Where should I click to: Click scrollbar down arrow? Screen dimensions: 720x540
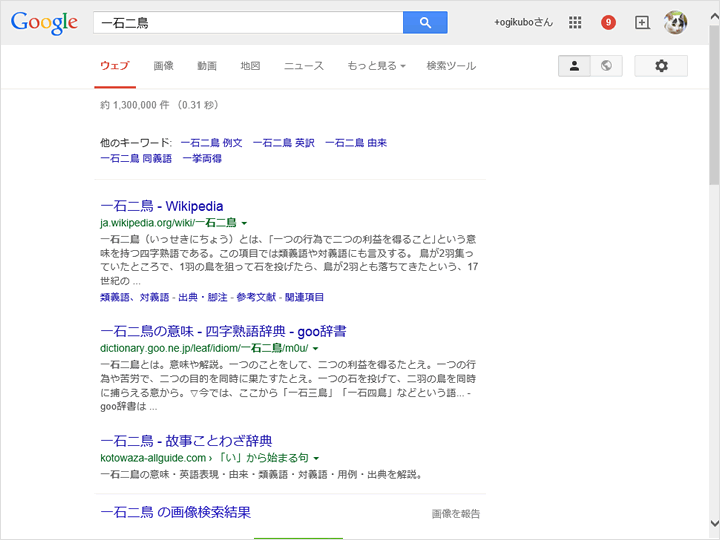pos(714,523)
